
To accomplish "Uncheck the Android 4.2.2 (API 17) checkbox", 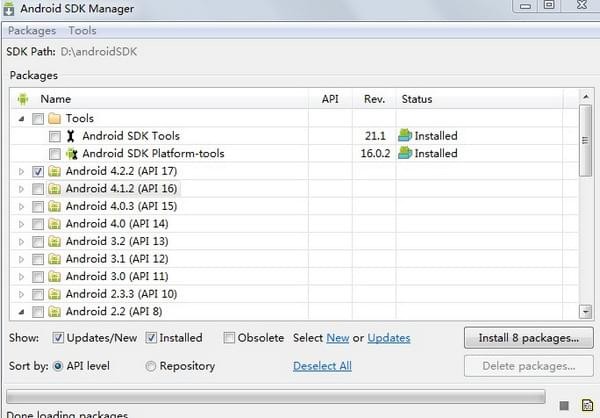I will [x=37, y=172].
